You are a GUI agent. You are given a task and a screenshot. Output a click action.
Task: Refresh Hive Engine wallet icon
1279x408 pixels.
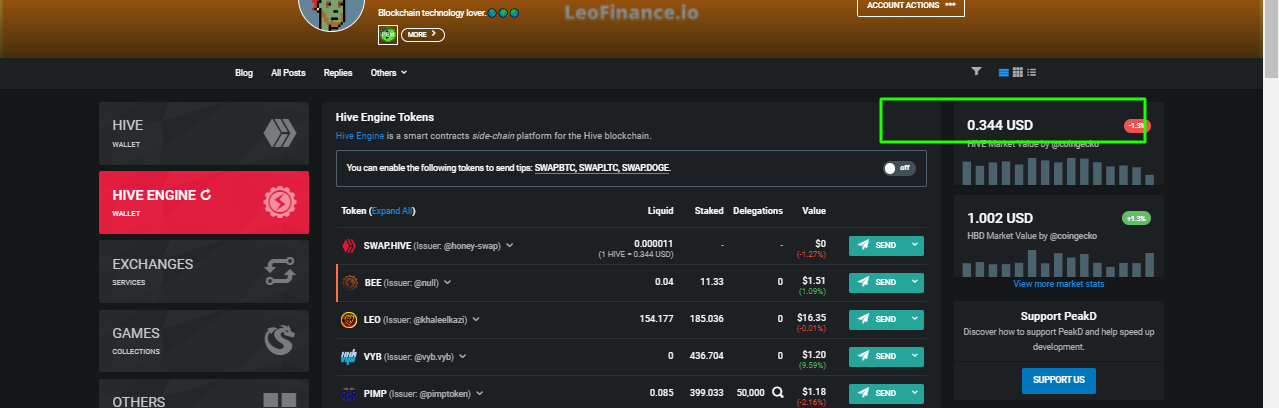[x=206, y=195]
